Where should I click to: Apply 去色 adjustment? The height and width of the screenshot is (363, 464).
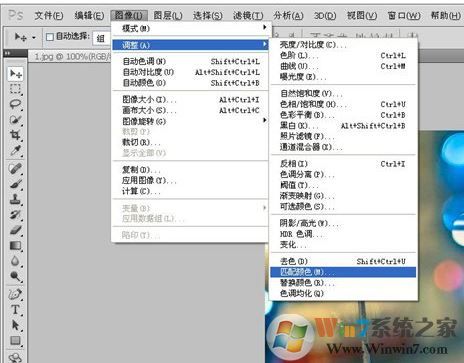[343, 261]
